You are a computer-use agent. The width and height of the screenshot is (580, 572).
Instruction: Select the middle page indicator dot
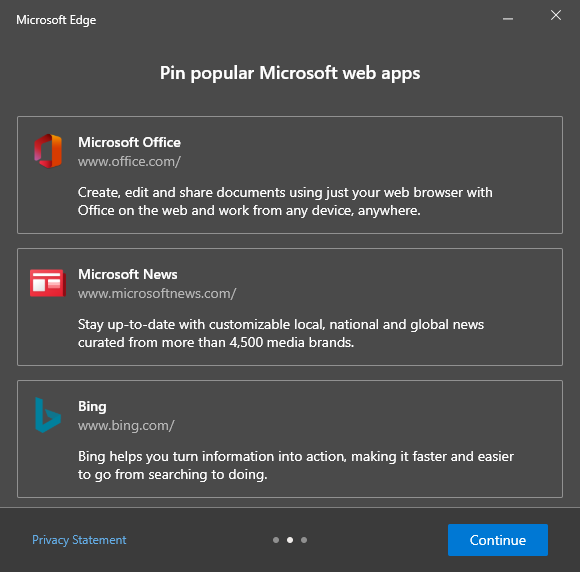coord(290,540)
